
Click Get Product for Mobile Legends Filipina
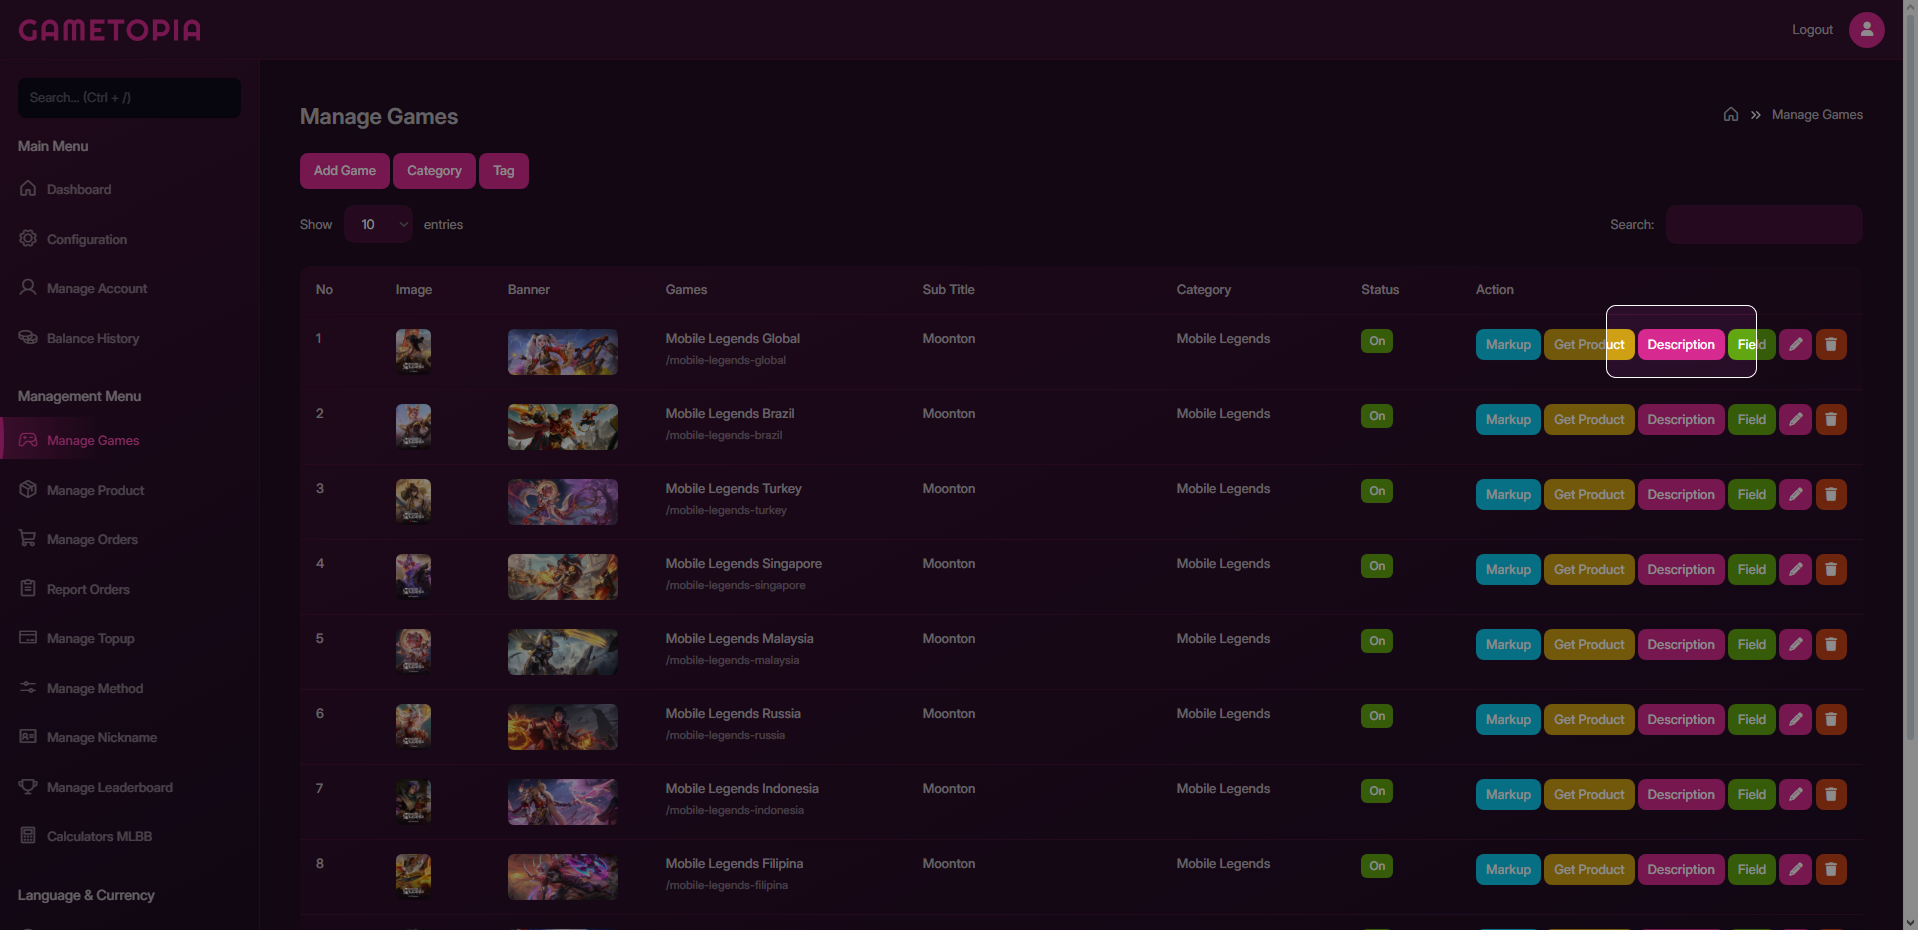tap(1589, 869)
